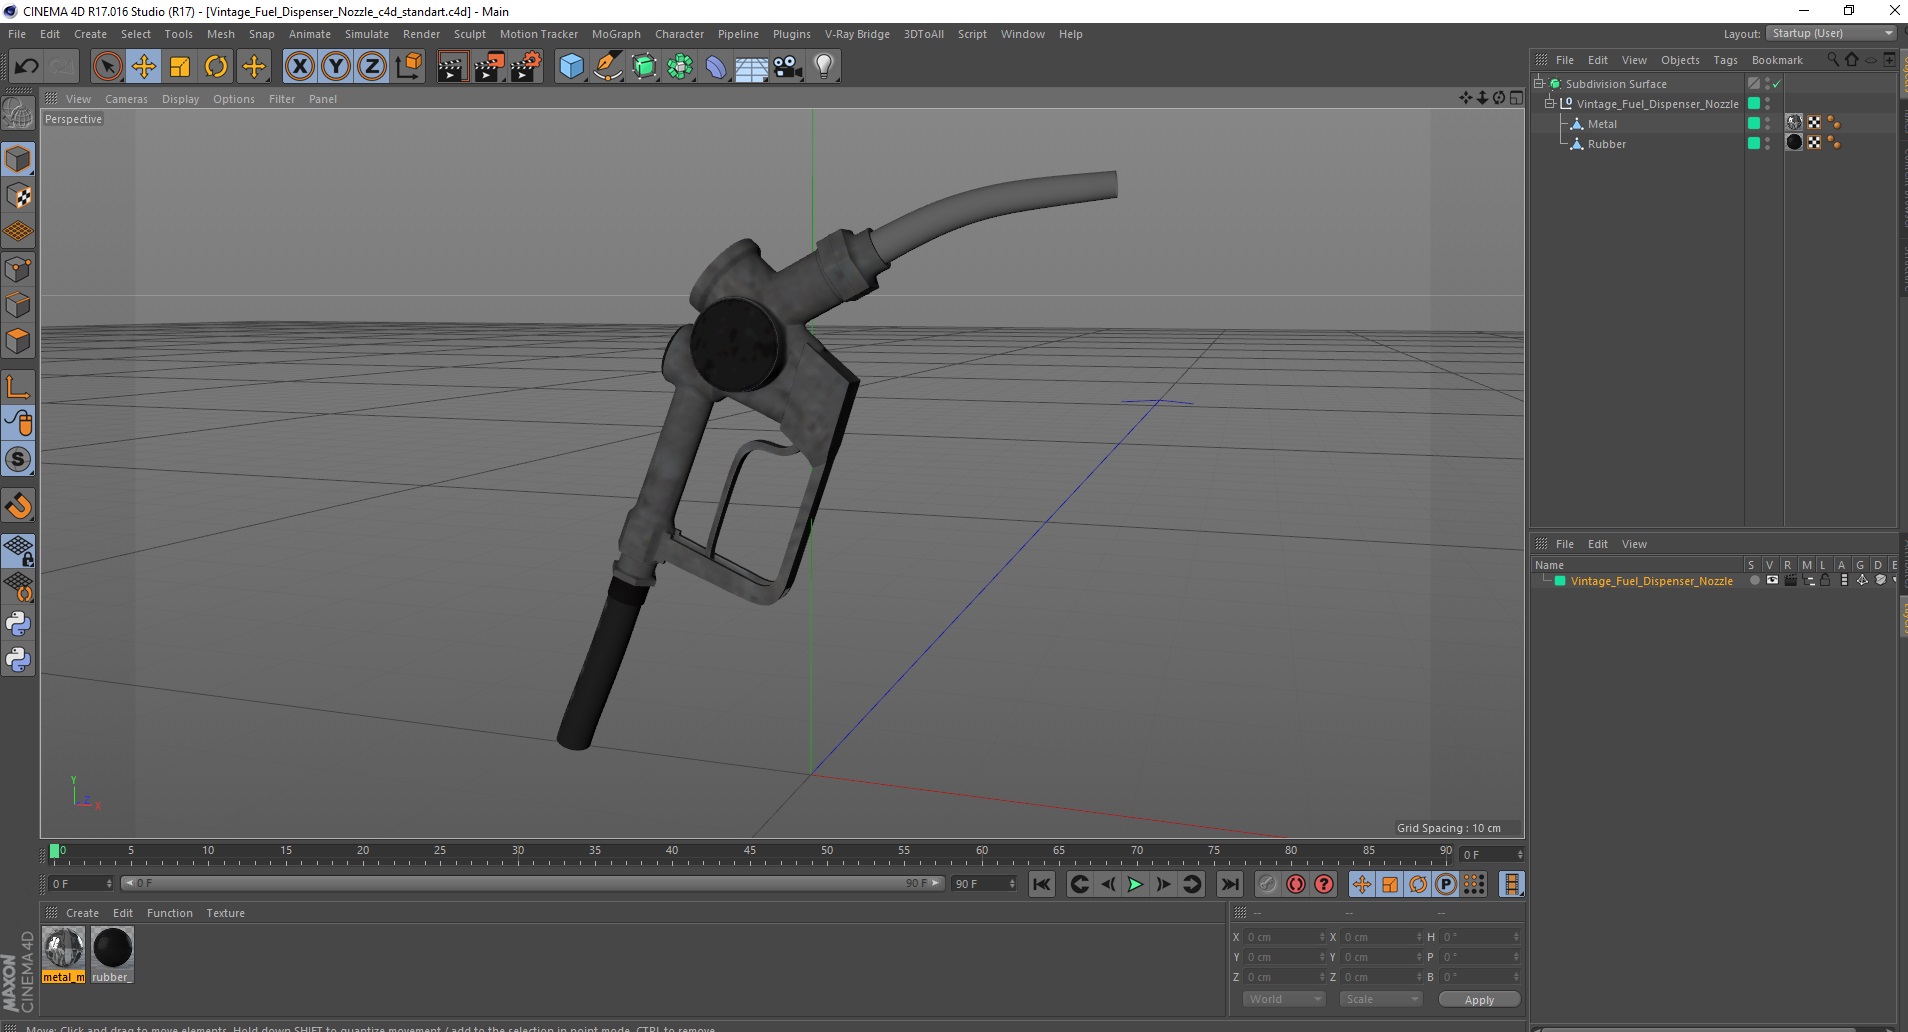
Task: Add a Light object
Action: click(824, 67)
